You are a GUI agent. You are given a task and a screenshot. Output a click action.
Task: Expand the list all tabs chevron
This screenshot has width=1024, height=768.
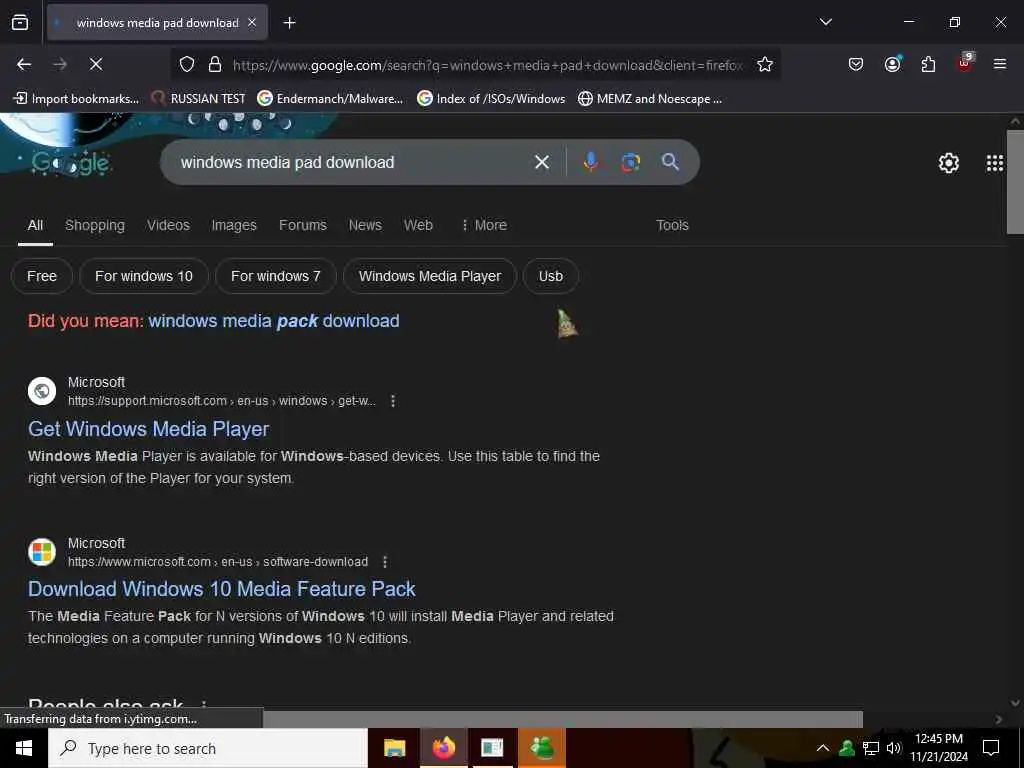pyautogui.click(x=825, y=22)
